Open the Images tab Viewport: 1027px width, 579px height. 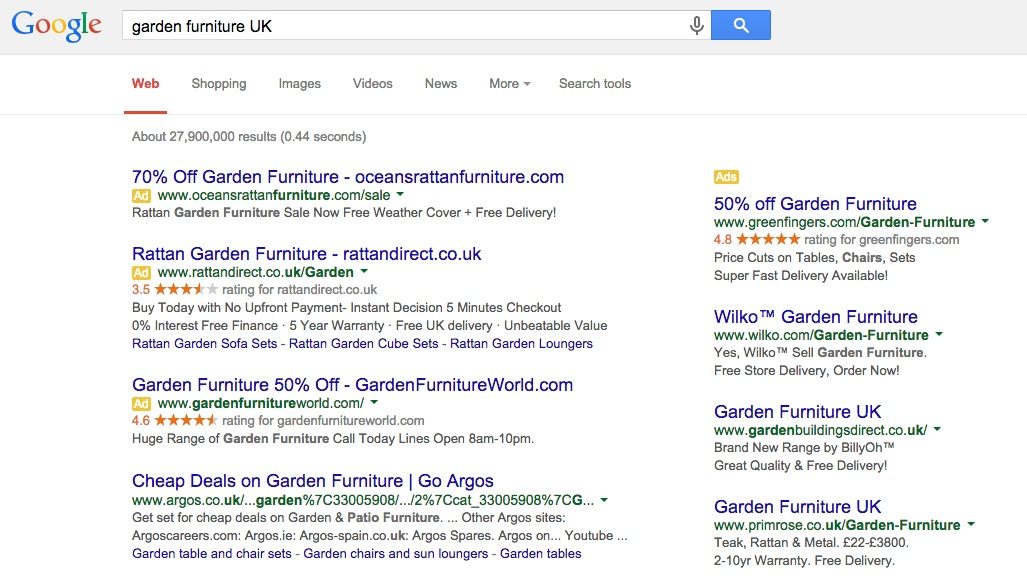tap(299, 84)
